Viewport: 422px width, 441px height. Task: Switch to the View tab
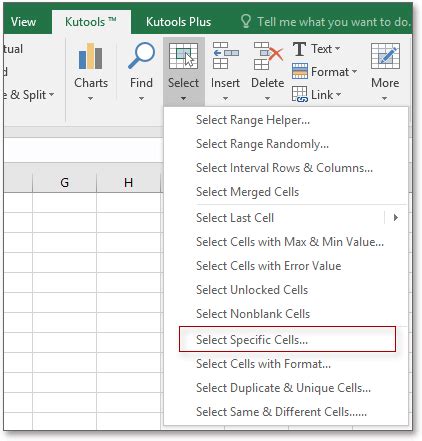pyautogui.click(x=23, y=22)
